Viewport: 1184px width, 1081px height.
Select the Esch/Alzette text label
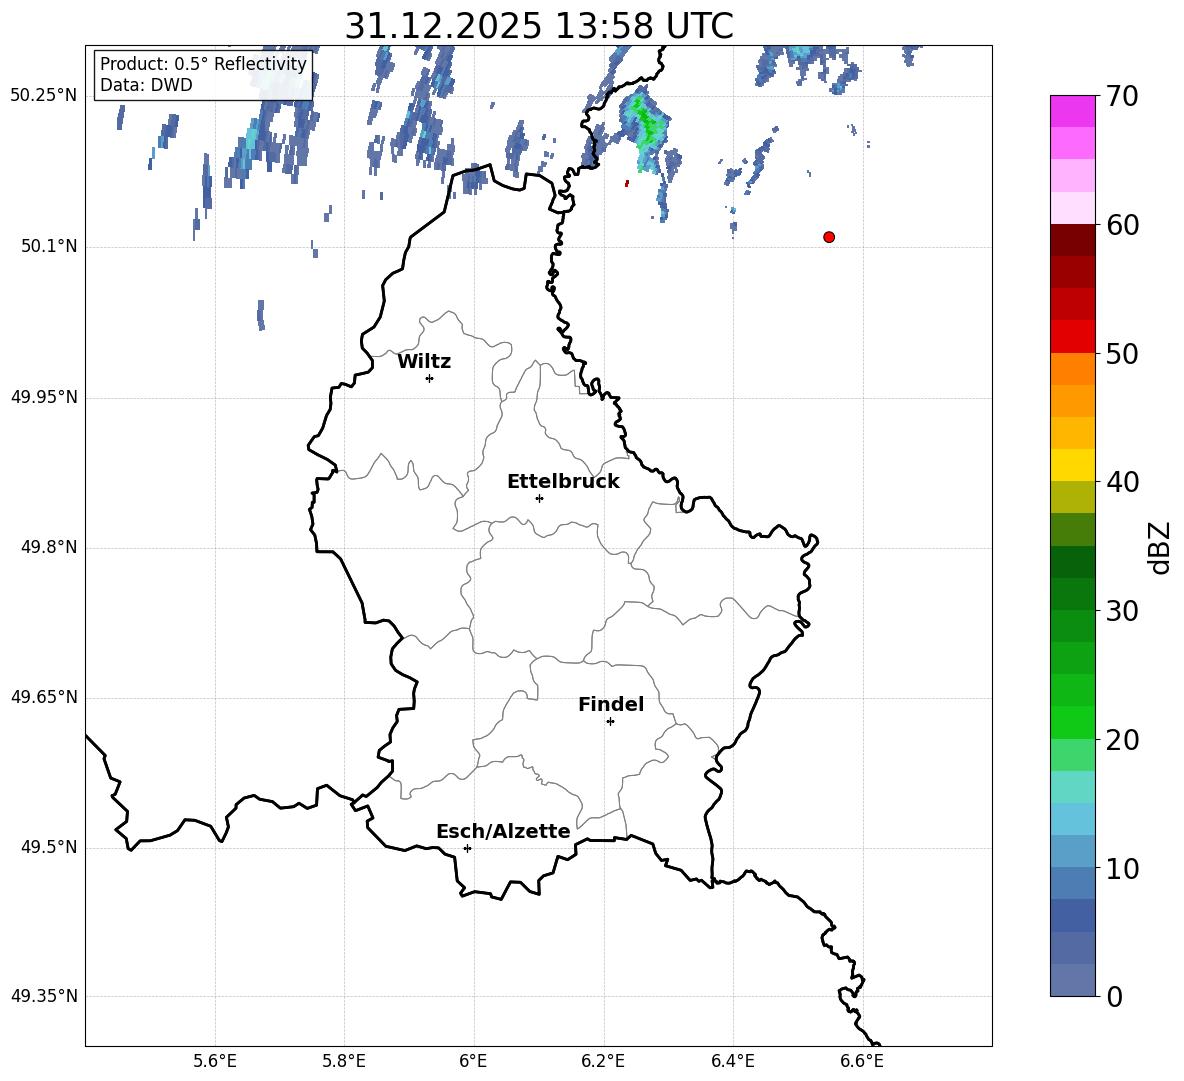[x=503, y=832]
